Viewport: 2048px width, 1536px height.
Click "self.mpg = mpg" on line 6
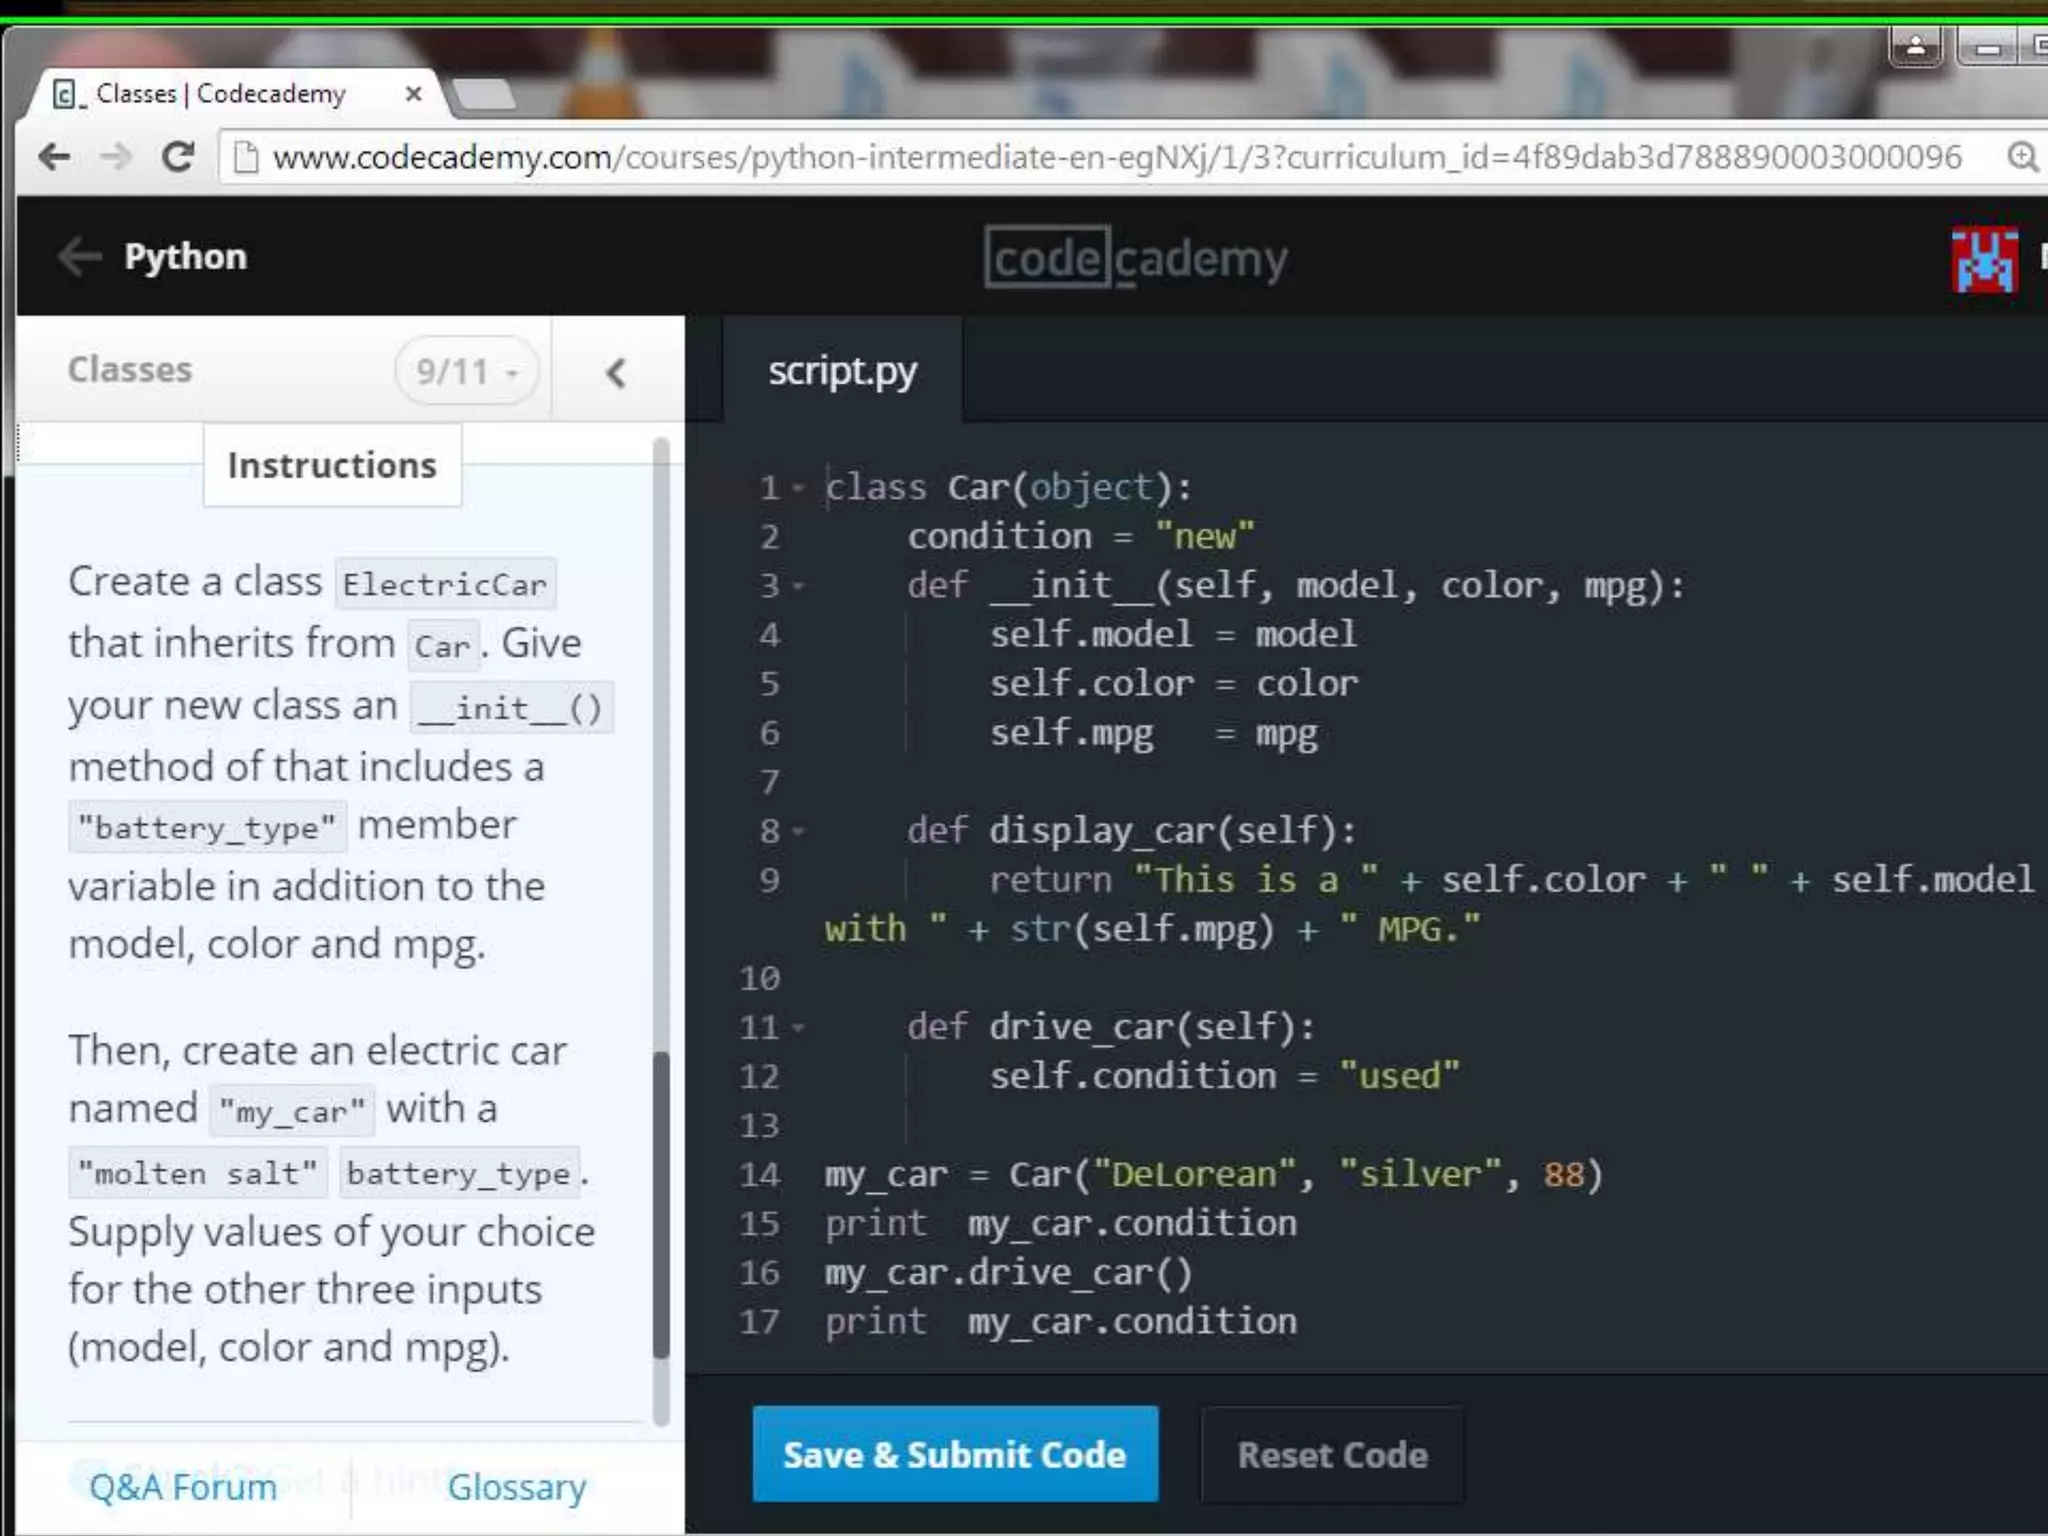coord(1154,733)
